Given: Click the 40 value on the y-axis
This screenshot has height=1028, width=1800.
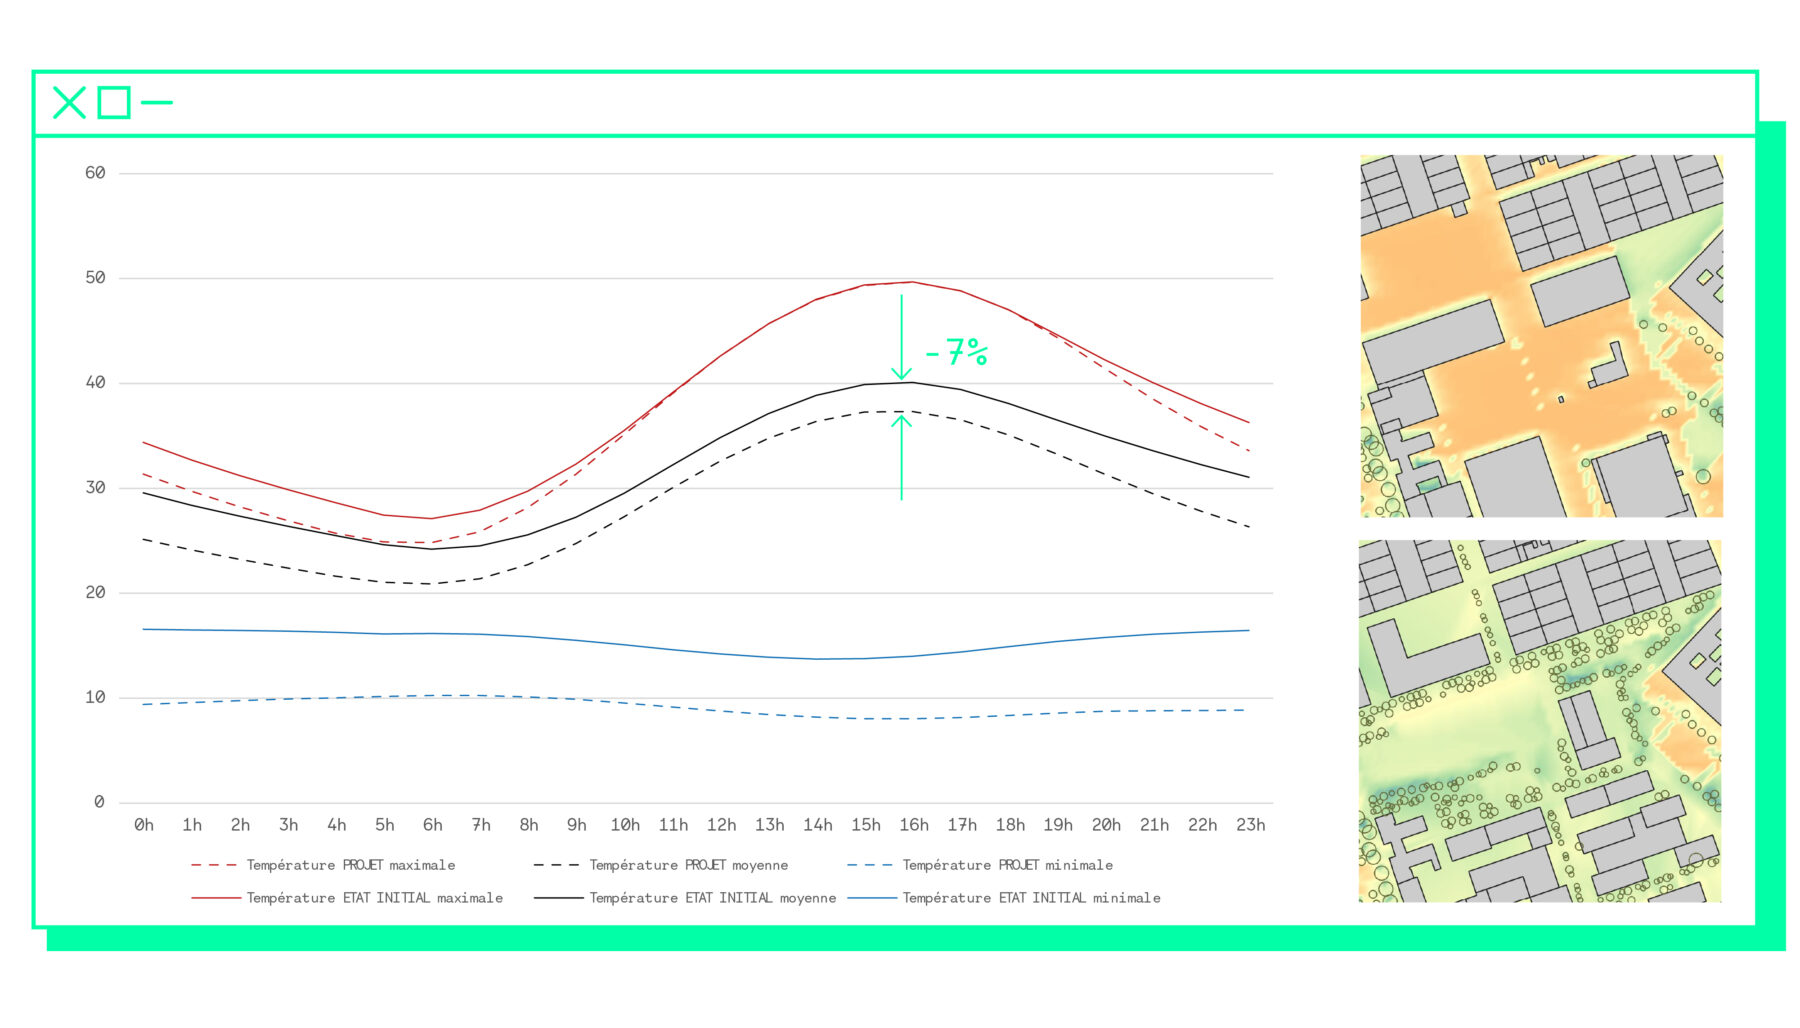Looking at the screenshot, I should click(95, 383).
